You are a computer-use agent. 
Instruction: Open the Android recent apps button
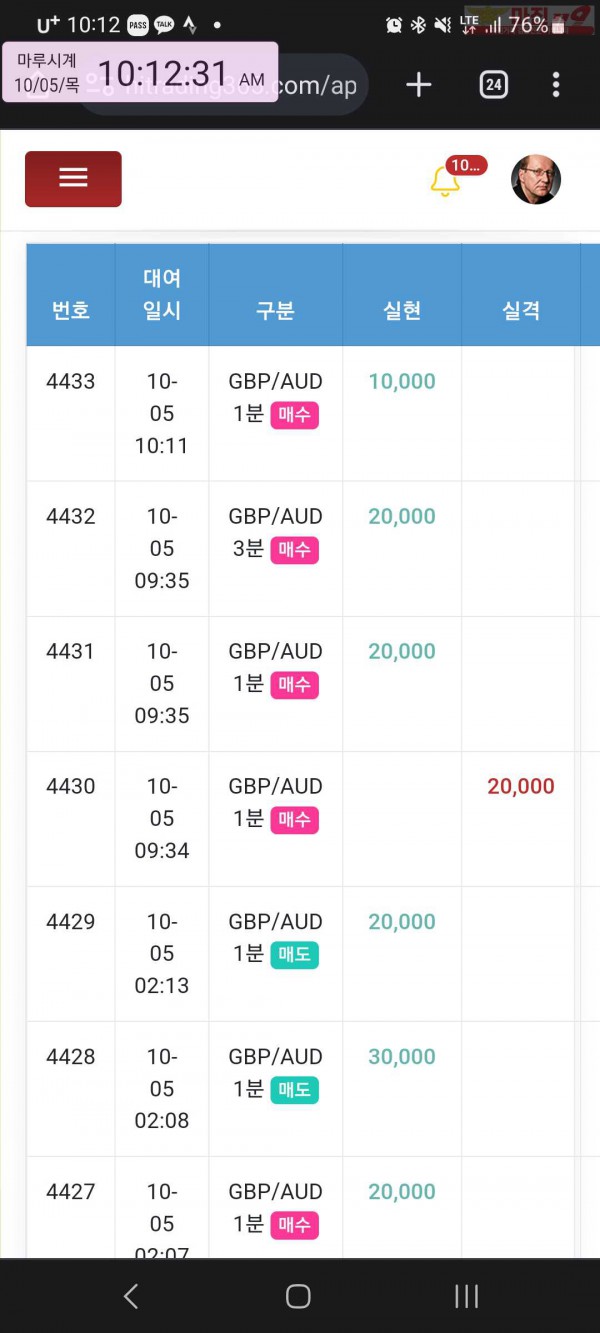point(467,1296)
